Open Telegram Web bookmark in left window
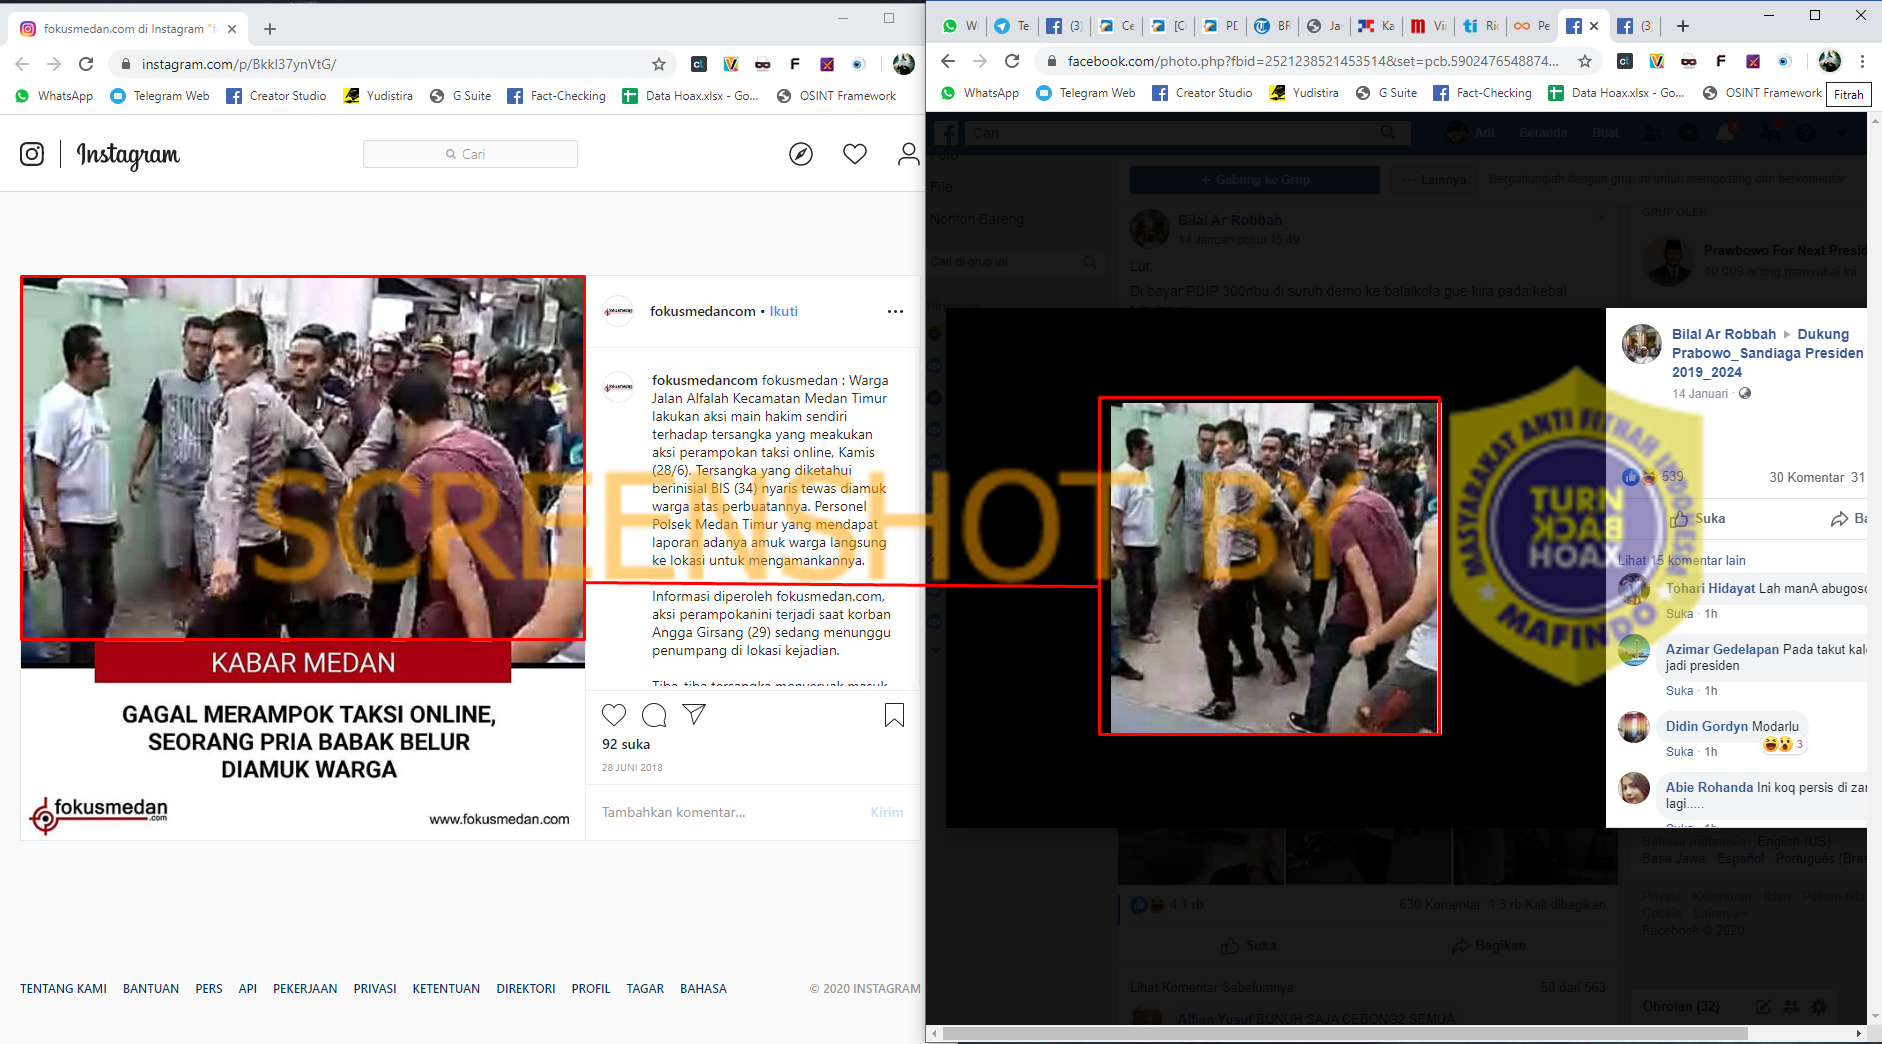This screenshot has width=1882, height=1044. click(x=160, y=96)
